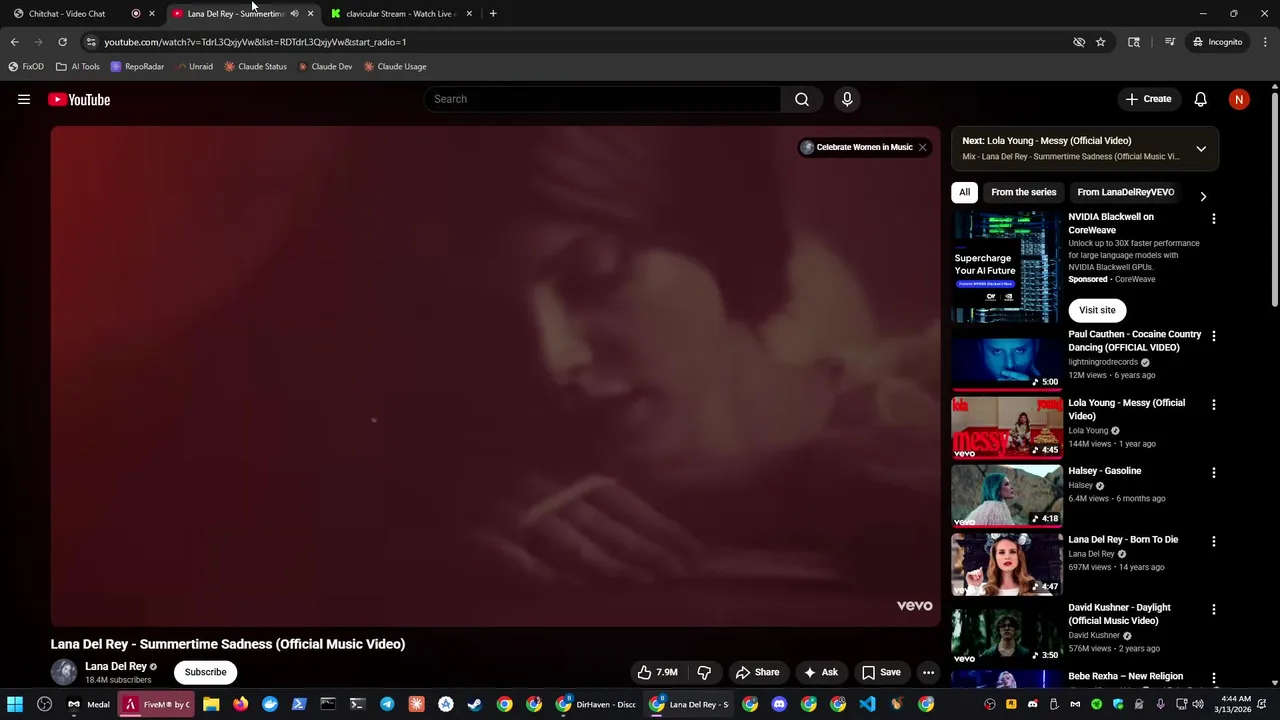Click the eye-slash tracking protection icon
1280x720 pixels.
click(x=1079, y=42)
